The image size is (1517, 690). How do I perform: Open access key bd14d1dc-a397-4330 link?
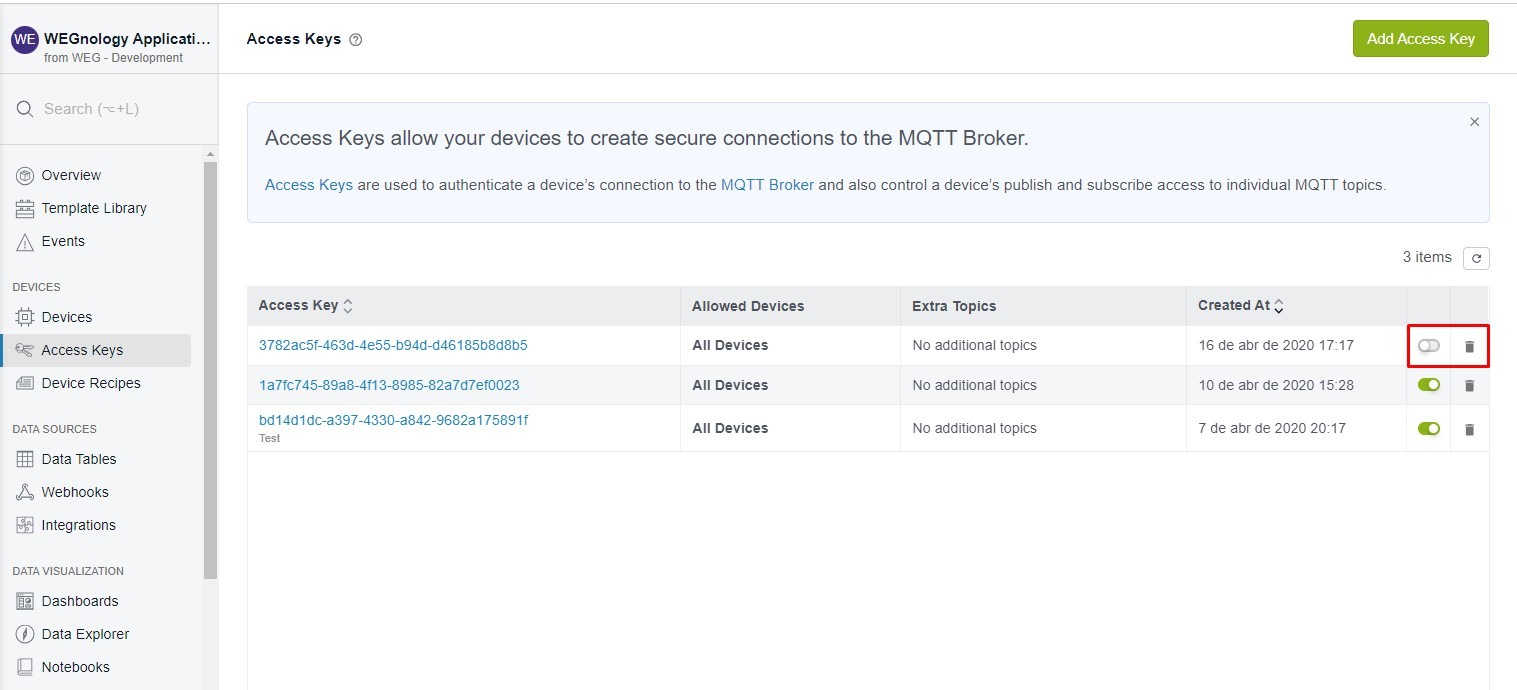coord(393,420)
